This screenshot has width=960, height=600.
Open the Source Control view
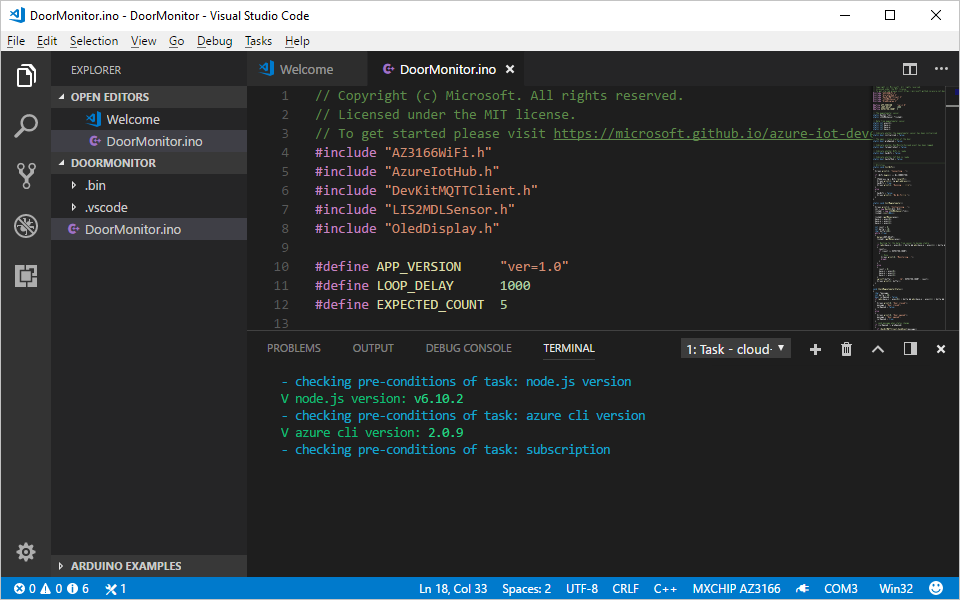[x=26, y=176]
